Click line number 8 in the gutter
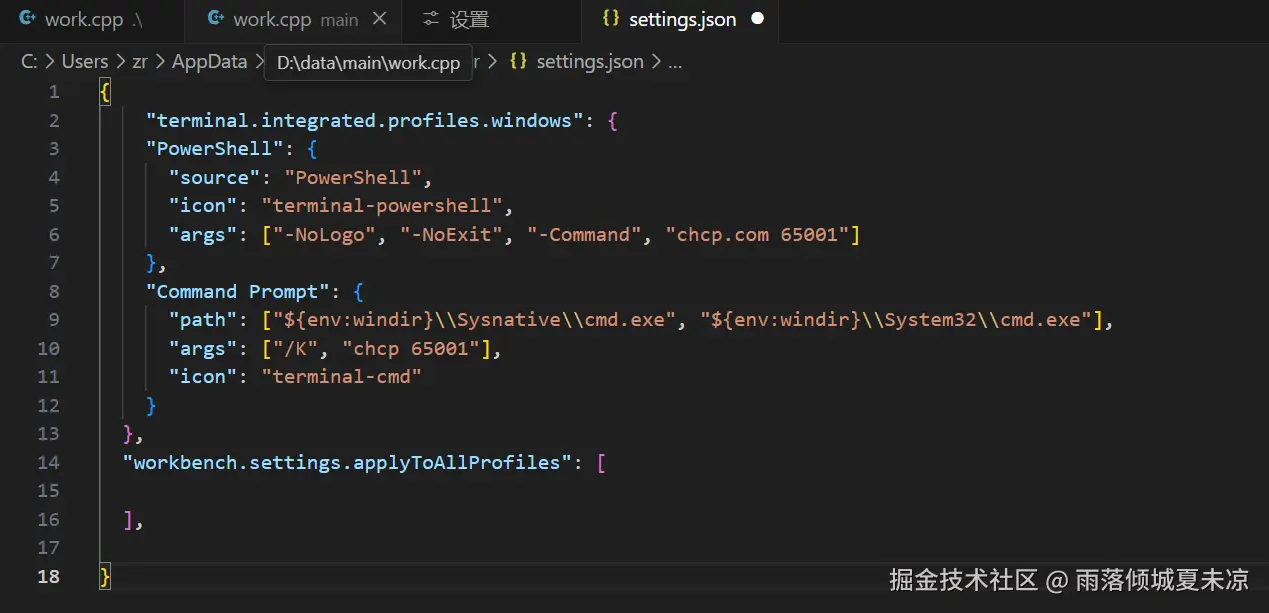The width and height of the screenshot is (1269, 613). coord(54,291)
